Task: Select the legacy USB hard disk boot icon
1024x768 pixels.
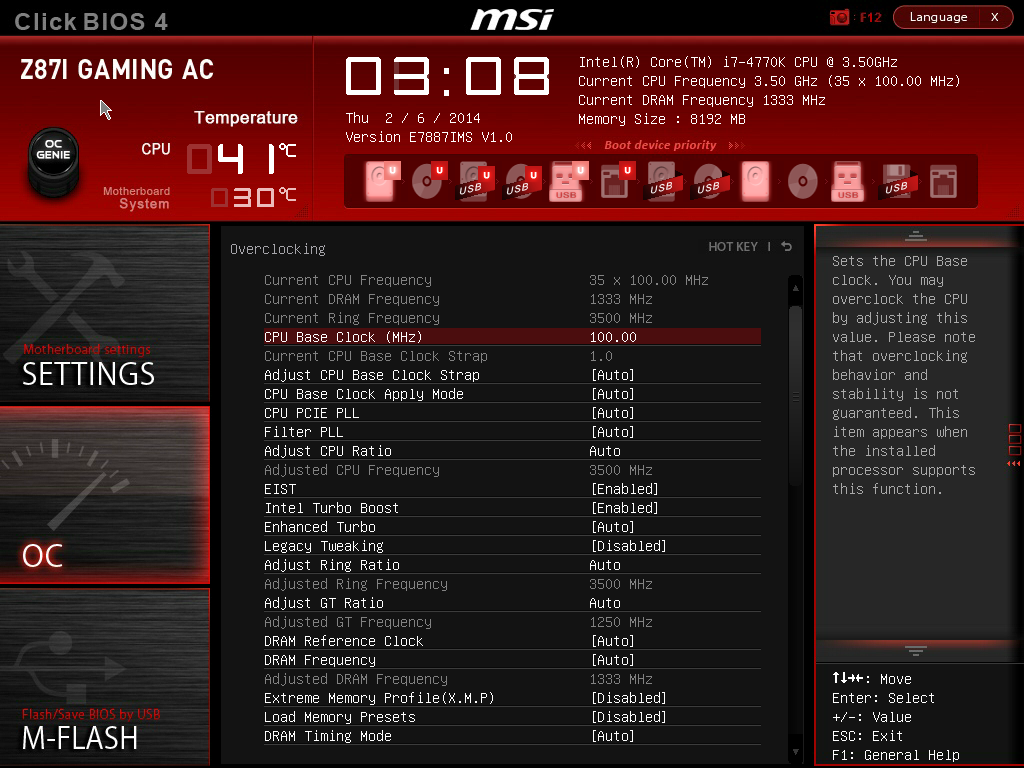Action: click(664, 180)
